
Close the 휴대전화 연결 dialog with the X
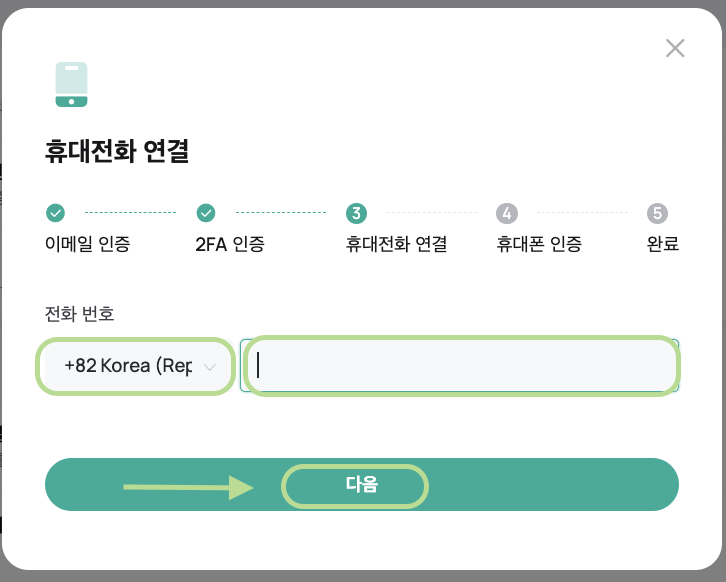pos(675,48)
